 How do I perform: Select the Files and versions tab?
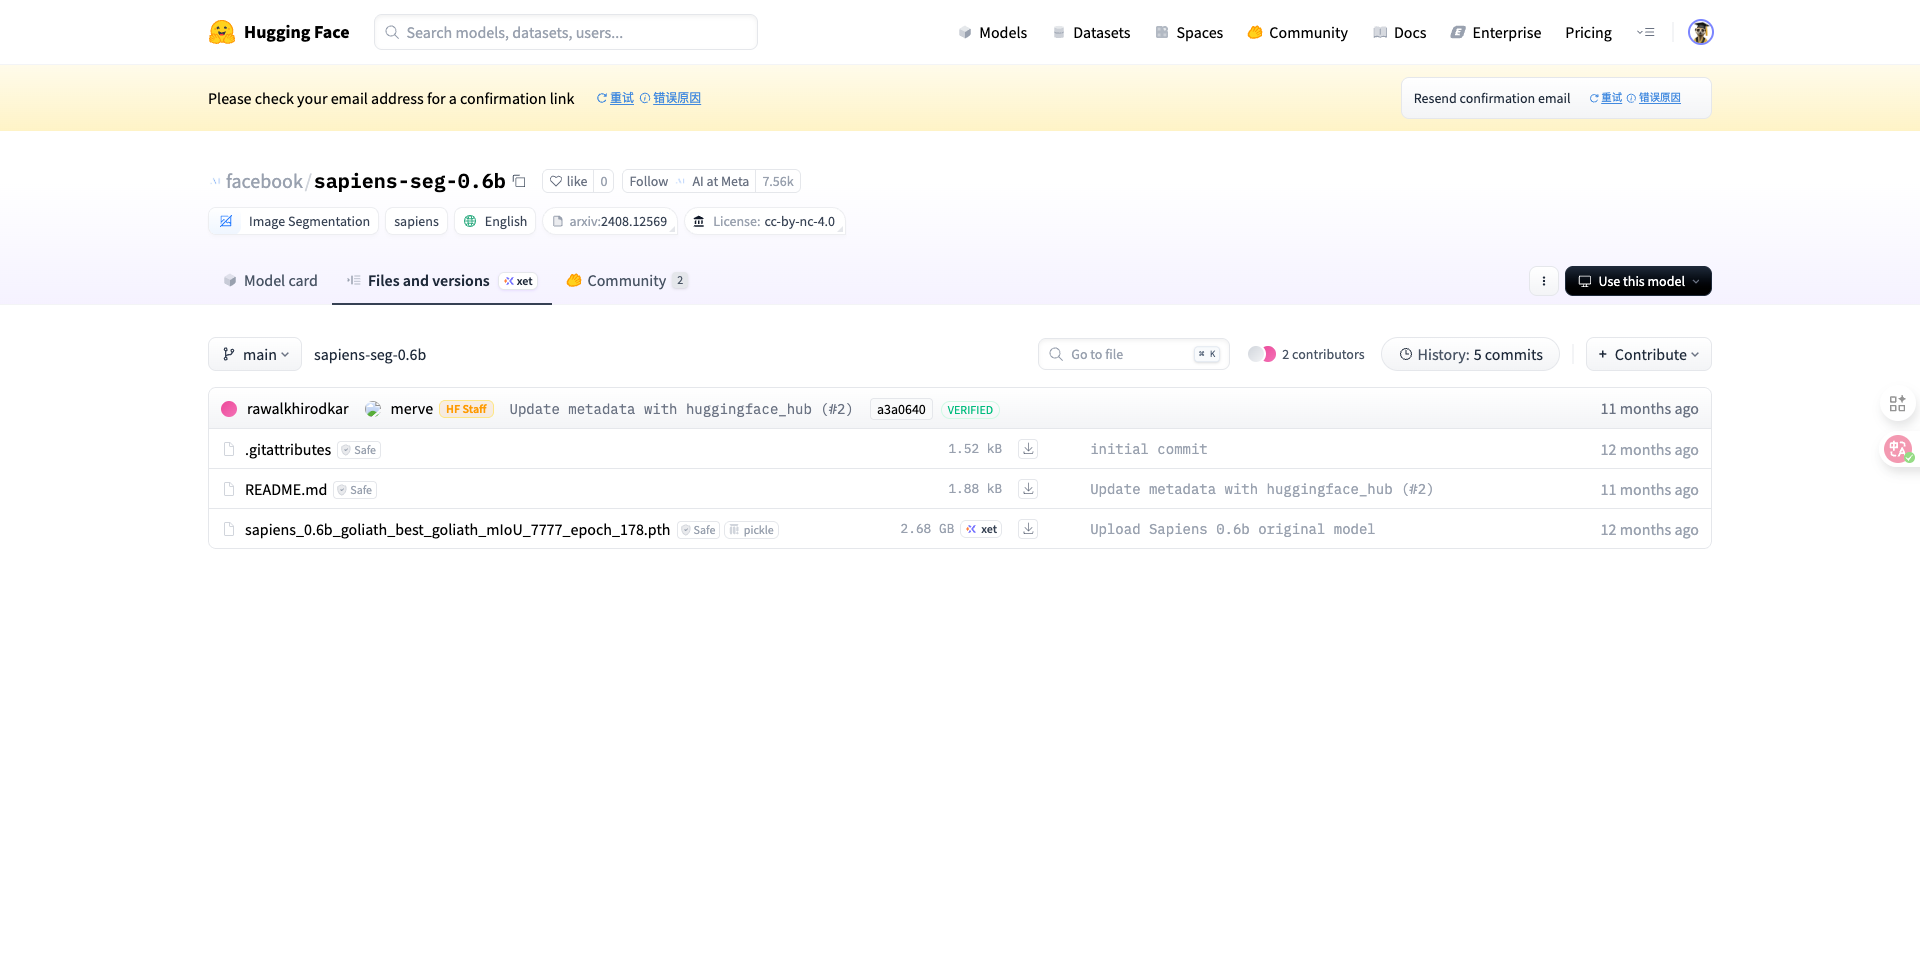coord(441,281)
